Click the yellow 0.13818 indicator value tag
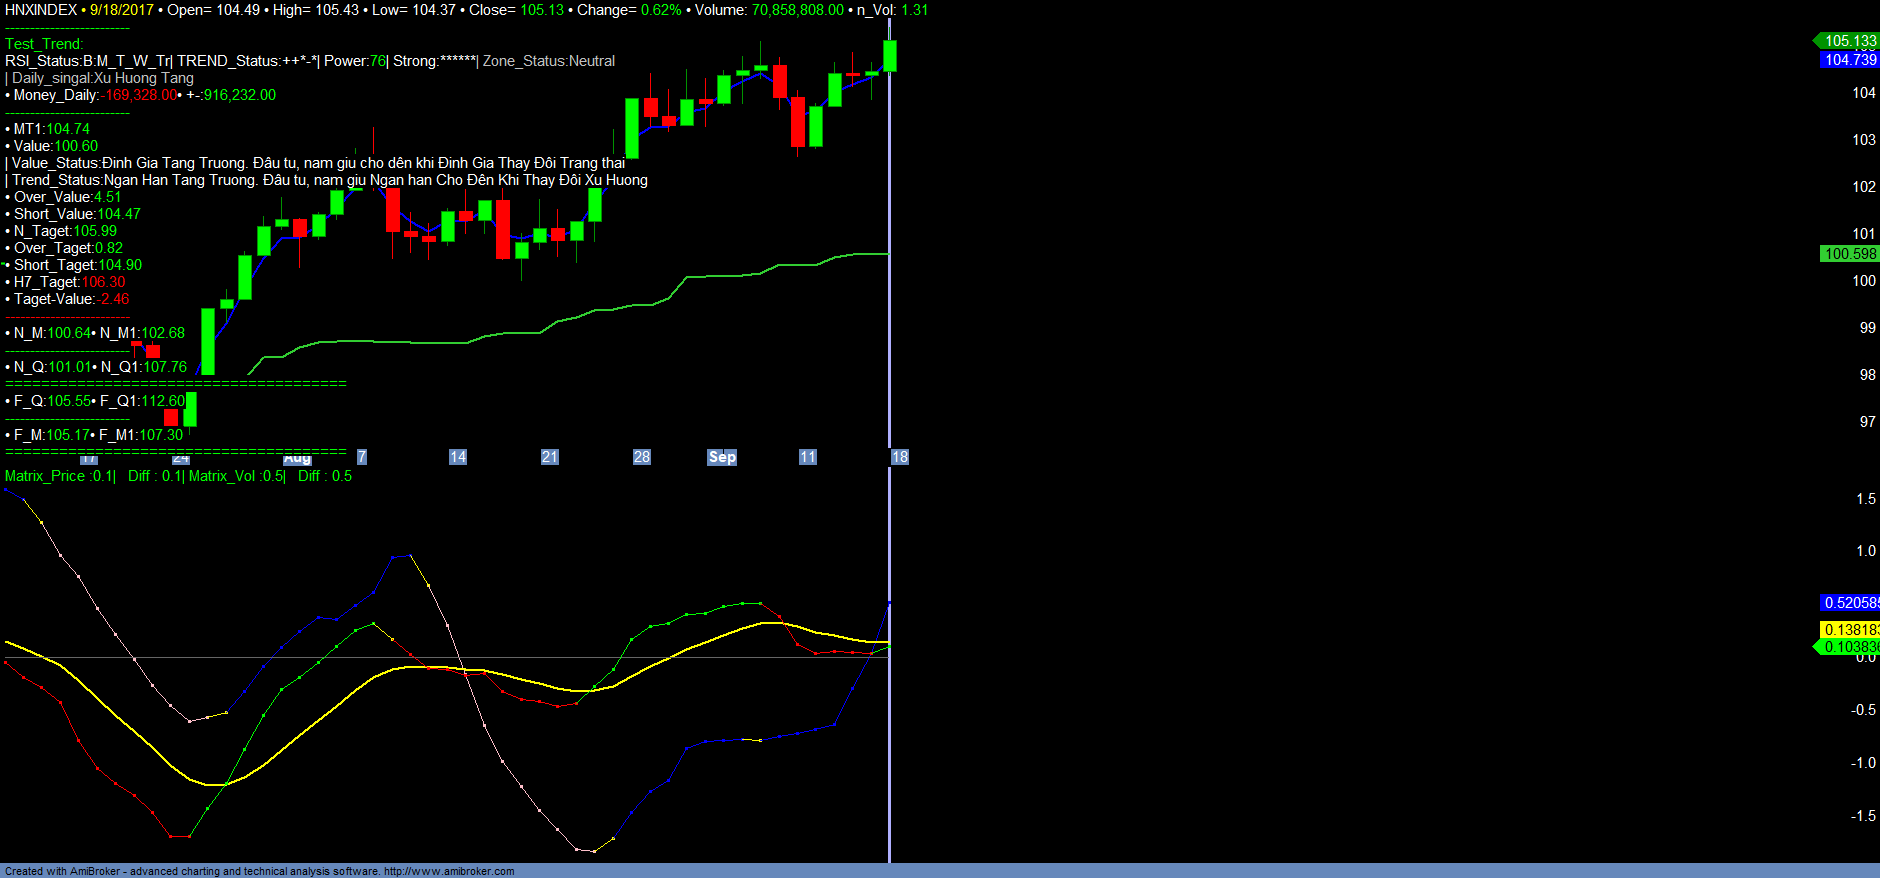This screenshot has width=1880, height=878. point(1849,630)
